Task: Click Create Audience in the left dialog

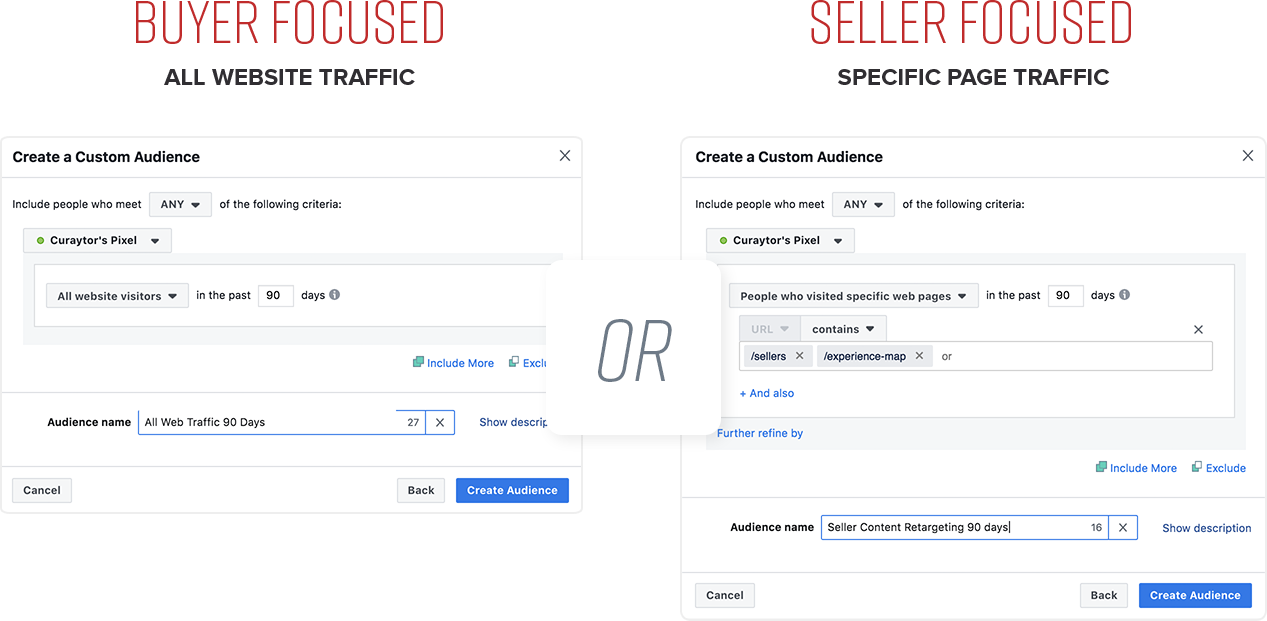Action: click(512, 490)
